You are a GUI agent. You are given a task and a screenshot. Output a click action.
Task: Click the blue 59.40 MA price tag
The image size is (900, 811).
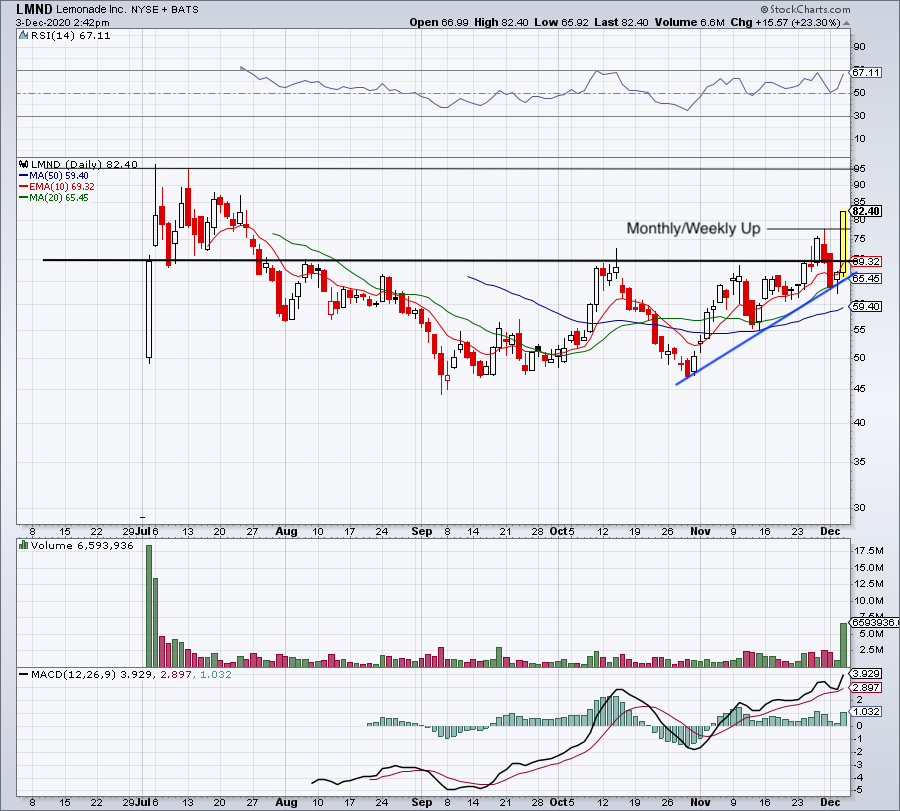coord(866,306)
